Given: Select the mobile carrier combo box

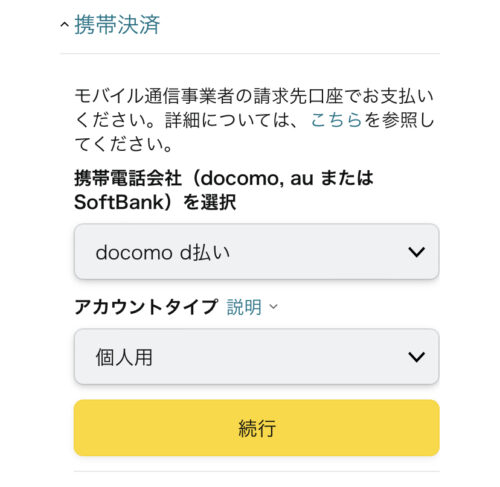Looking at the screenshot, I should click(256, 252).
